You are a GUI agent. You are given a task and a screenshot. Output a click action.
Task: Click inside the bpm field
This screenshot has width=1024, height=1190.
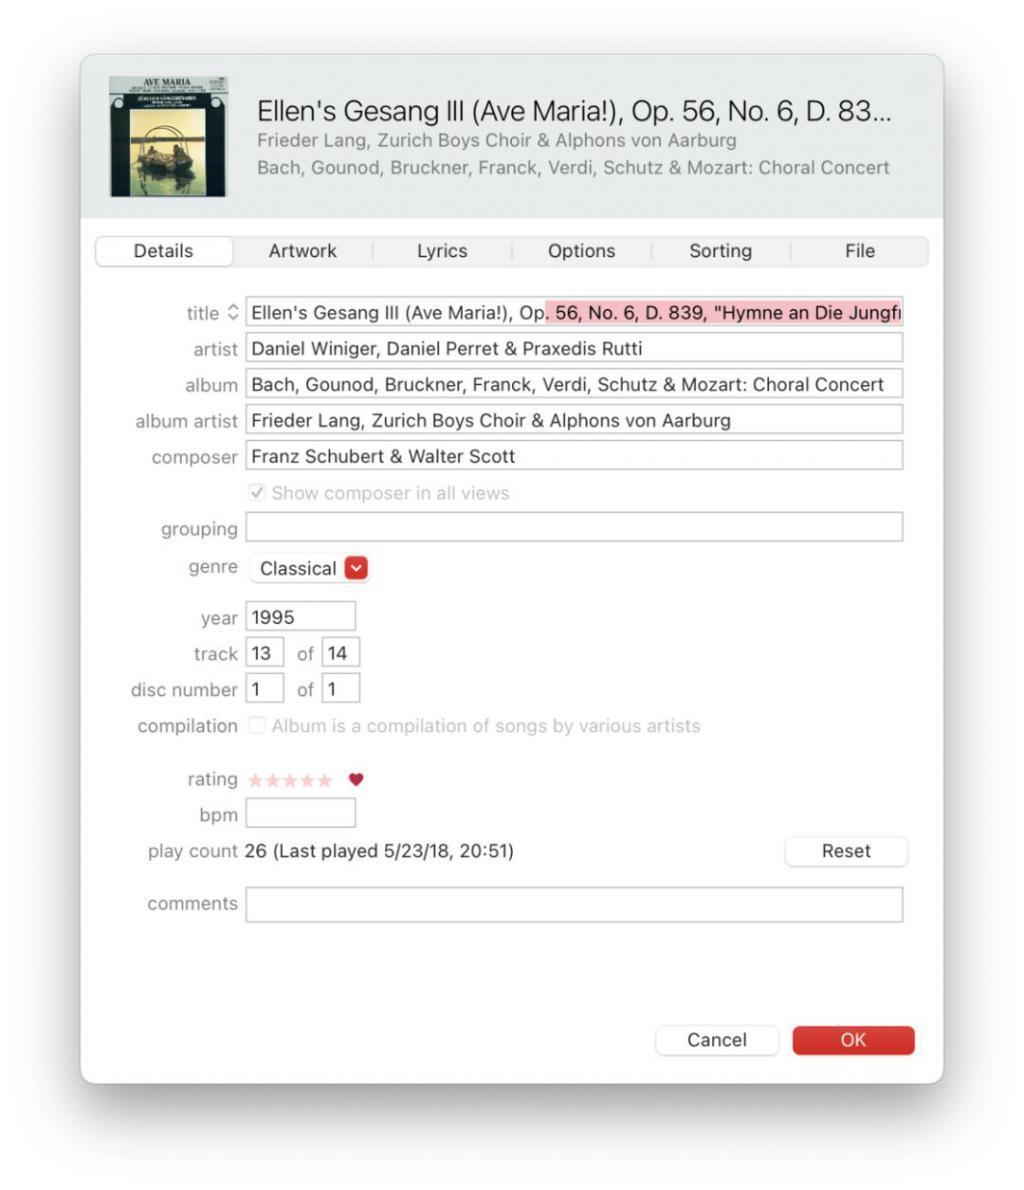(x=301, y=814)
